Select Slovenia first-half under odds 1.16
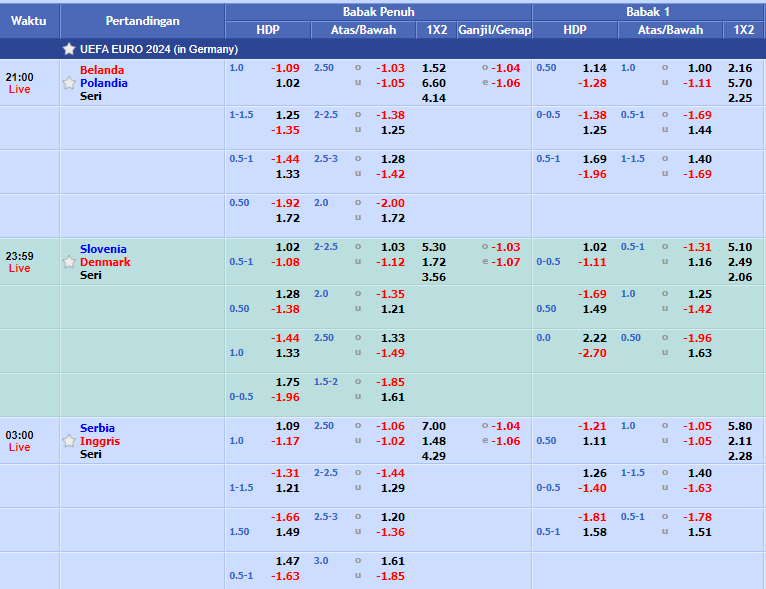The image size is (766, 589). 700,262
